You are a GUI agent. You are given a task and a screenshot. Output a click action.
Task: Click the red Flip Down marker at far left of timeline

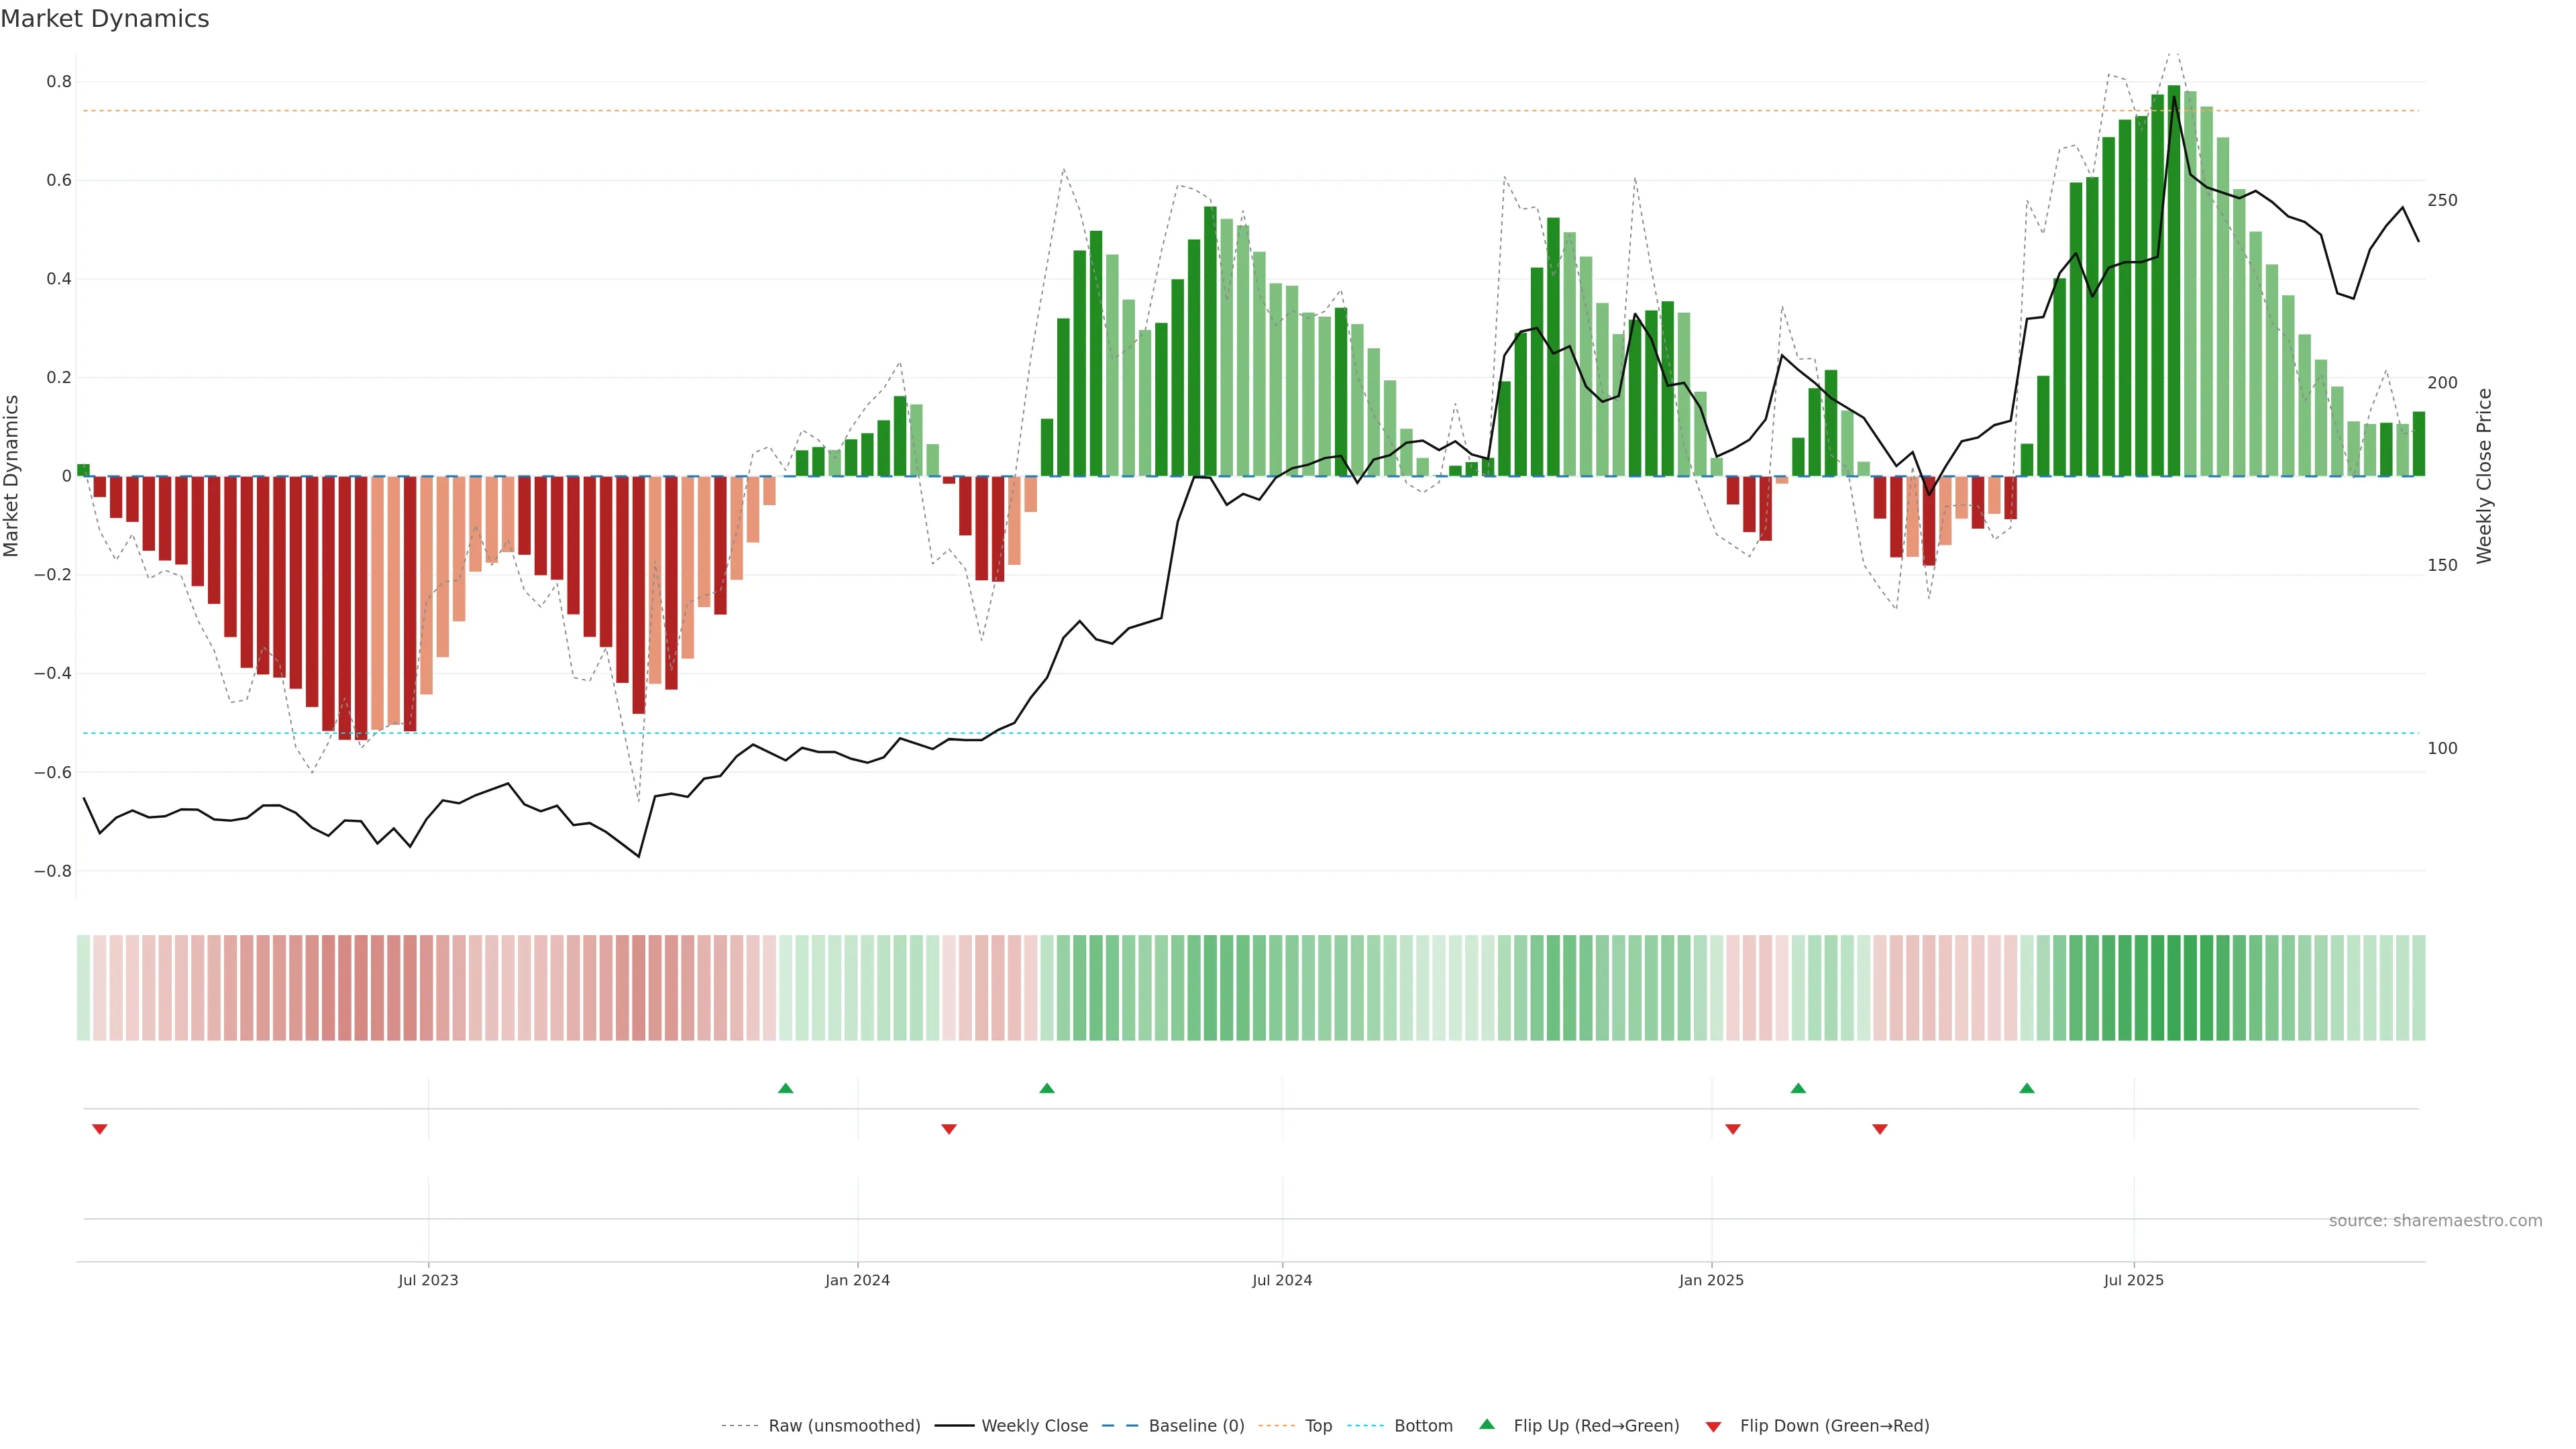coord(99,1129)
